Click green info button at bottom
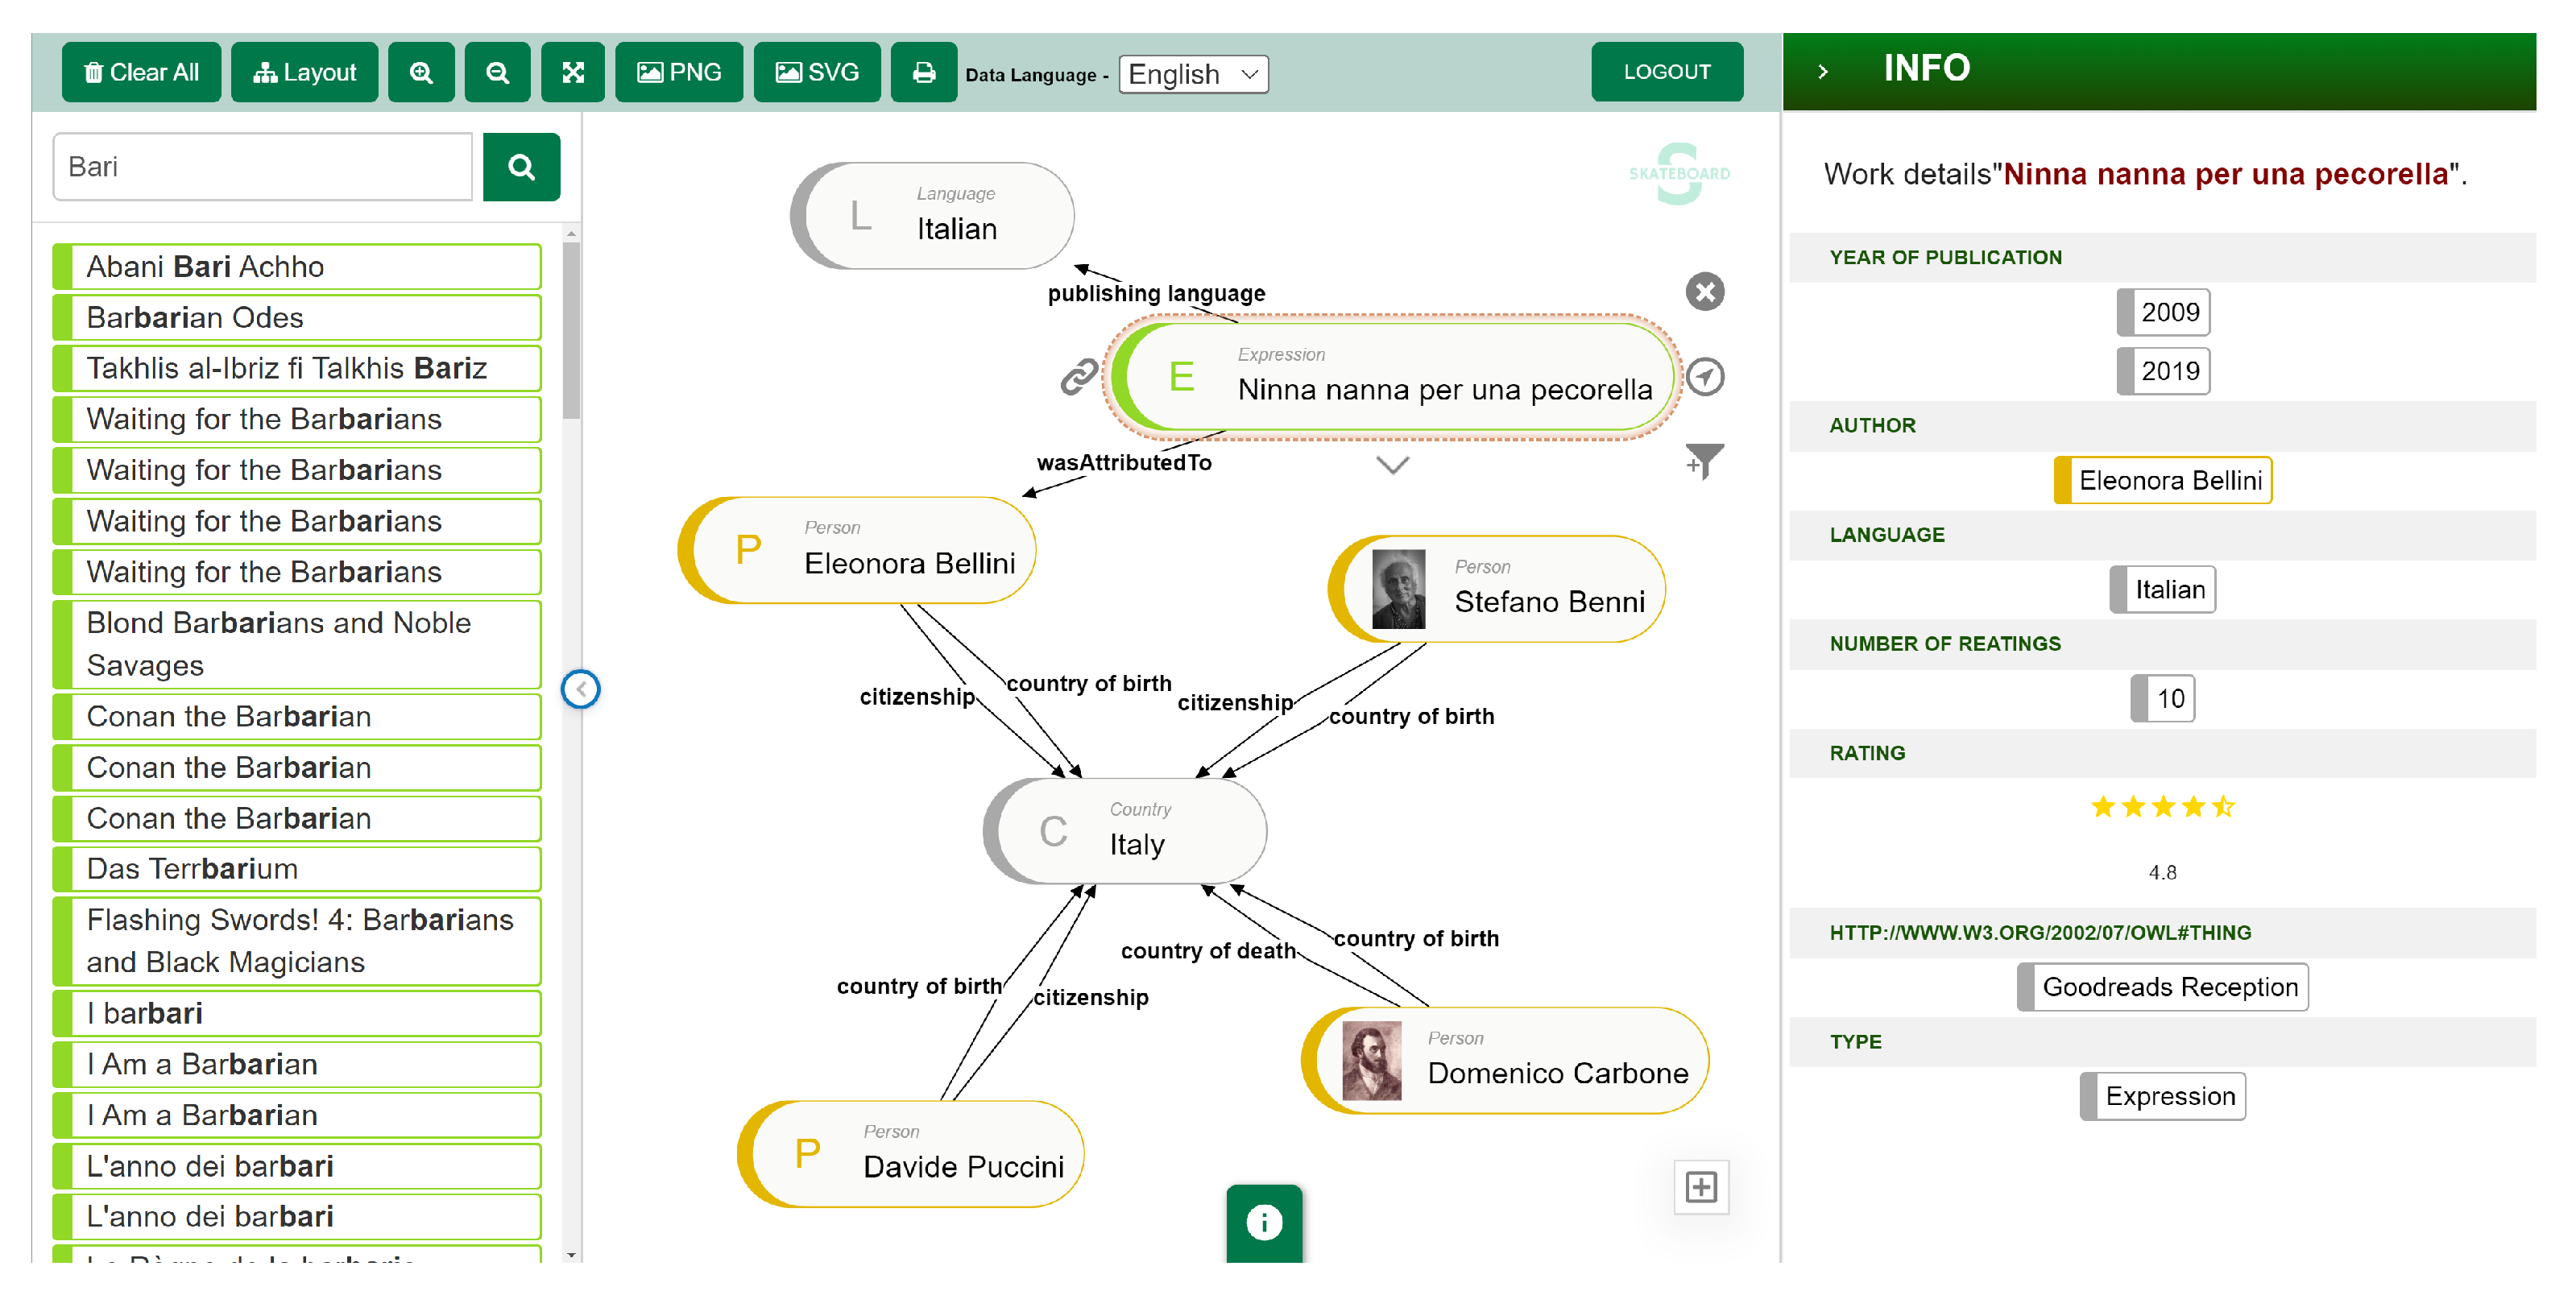The width and height of the screenshot is (2576, 1291). coord(1264,1222)
